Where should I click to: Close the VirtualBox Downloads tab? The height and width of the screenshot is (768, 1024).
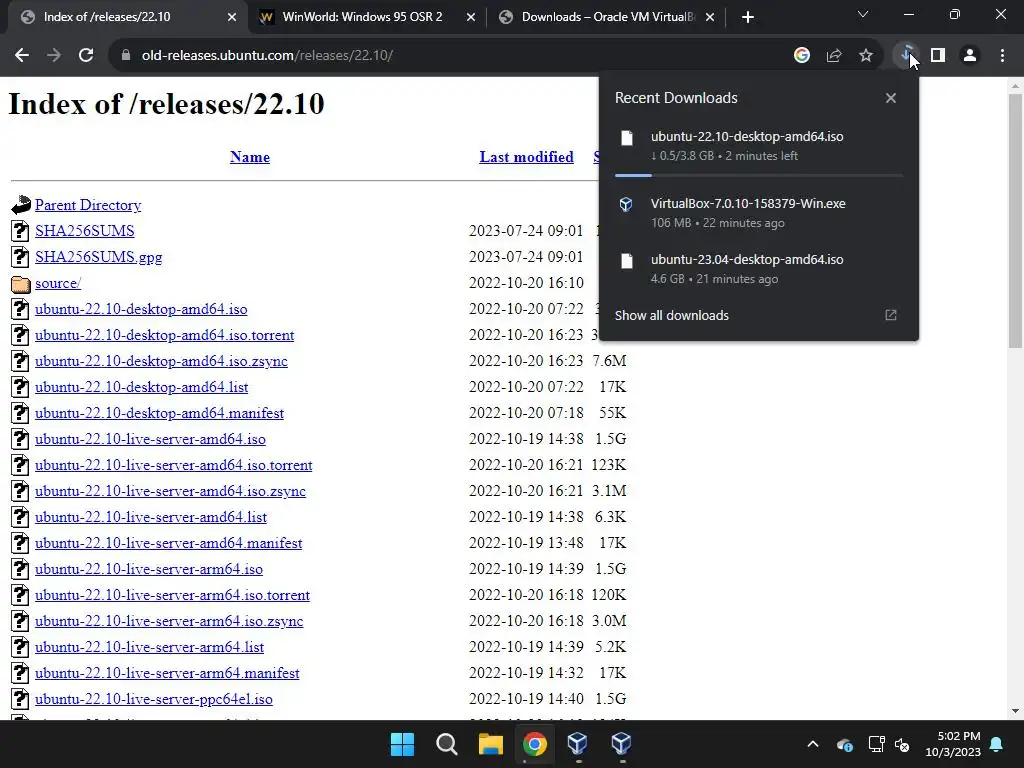711,17
